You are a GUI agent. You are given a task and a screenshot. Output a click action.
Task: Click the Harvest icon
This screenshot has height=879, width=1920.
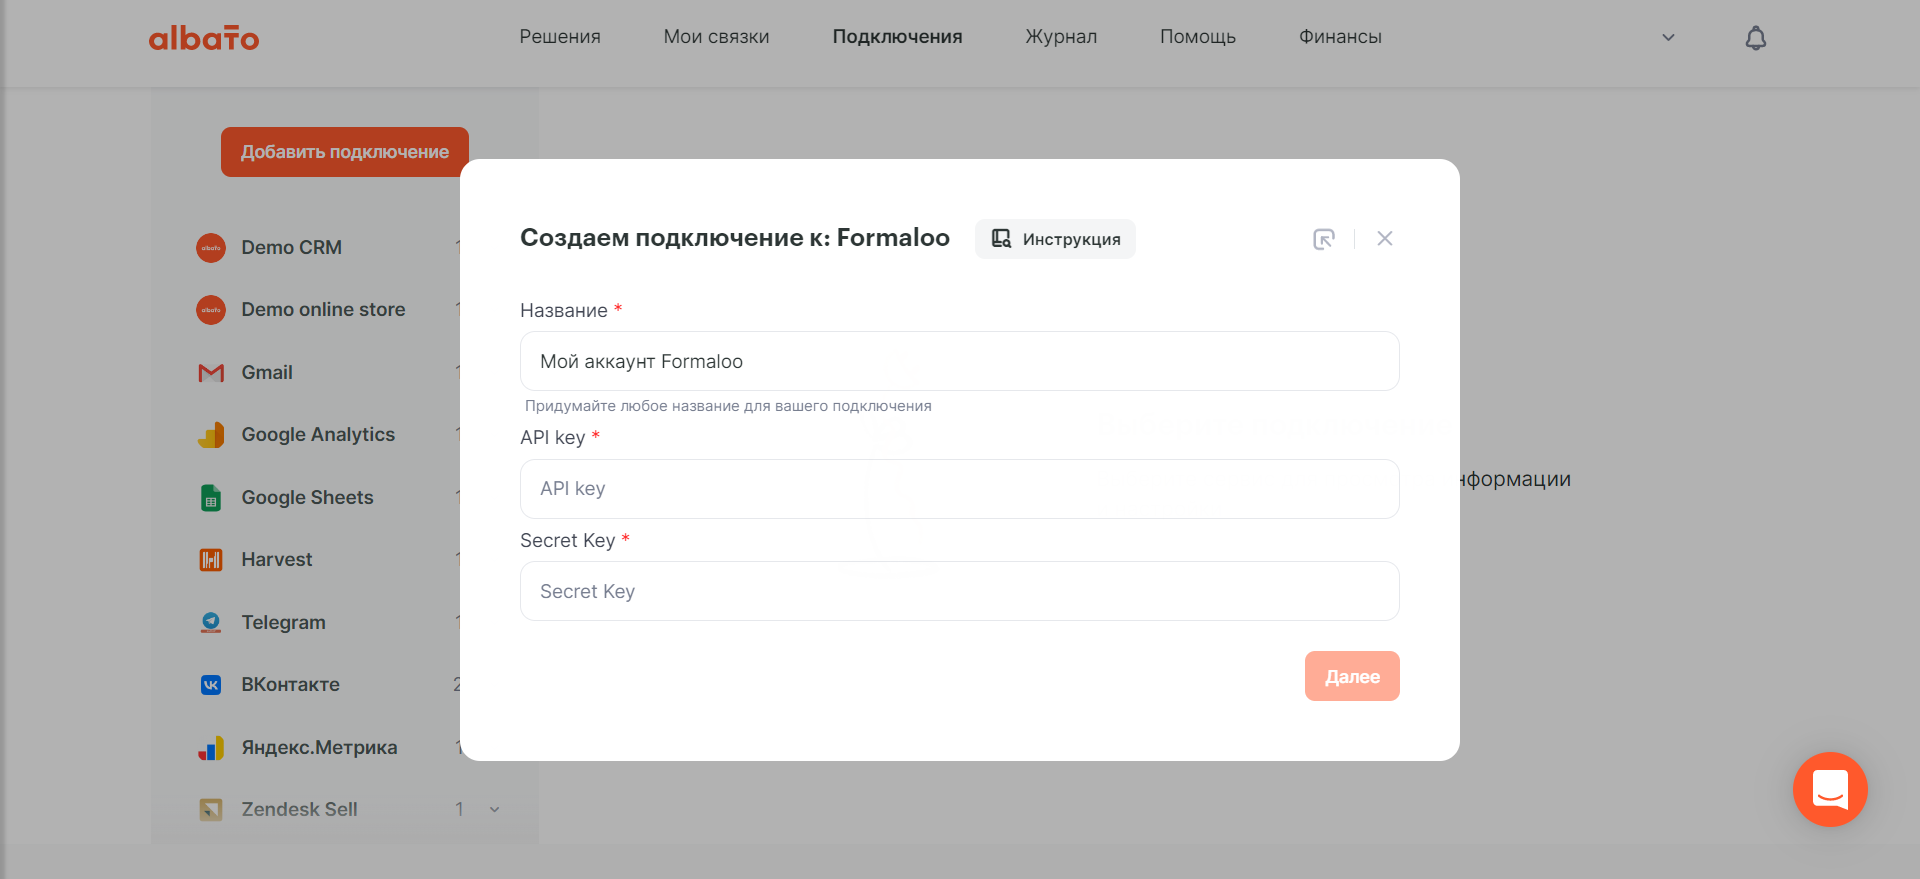click(211, 560)
